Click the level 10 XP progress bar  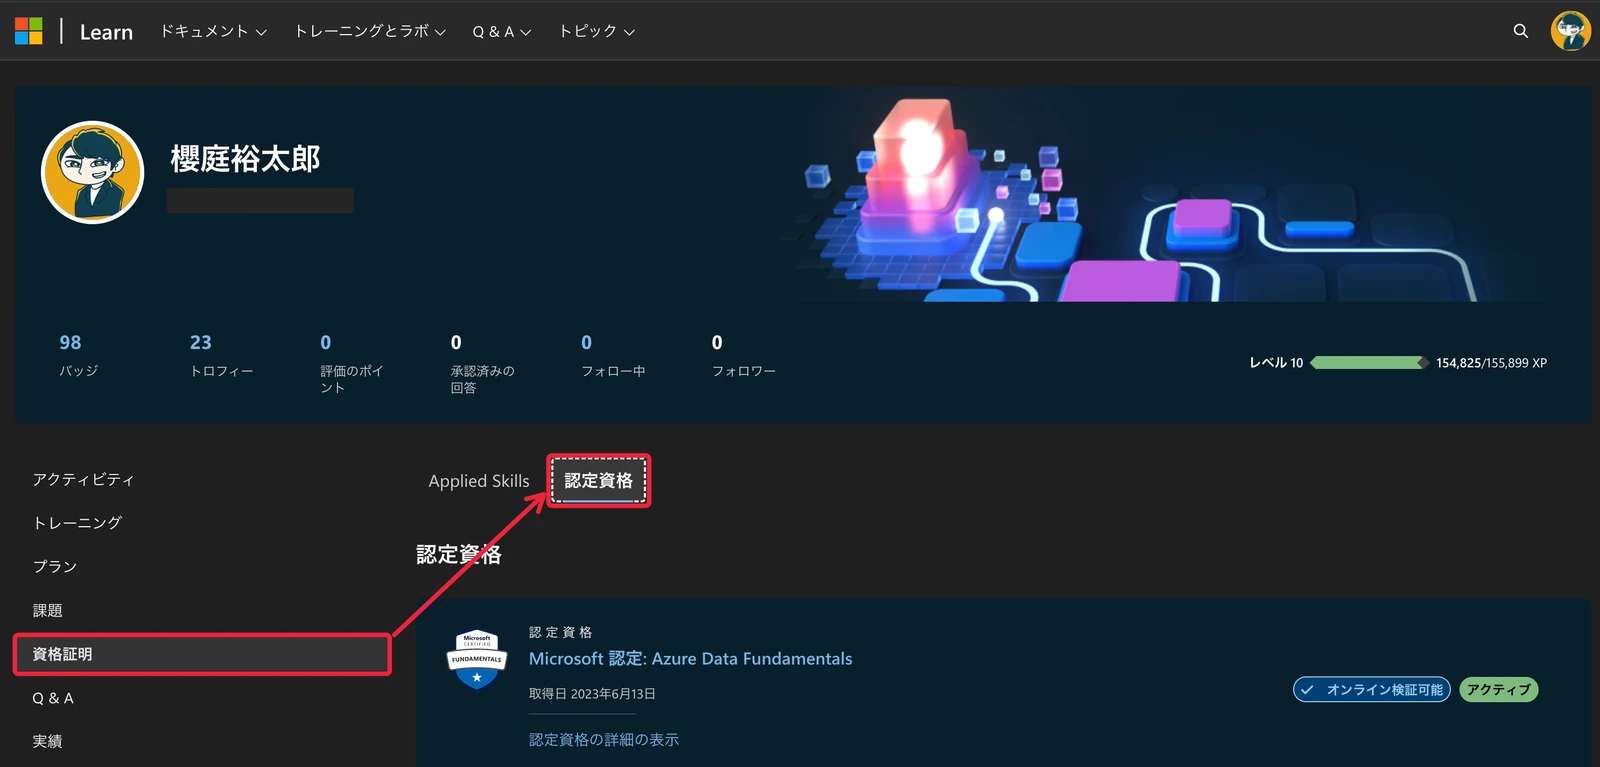(1369, 363)
